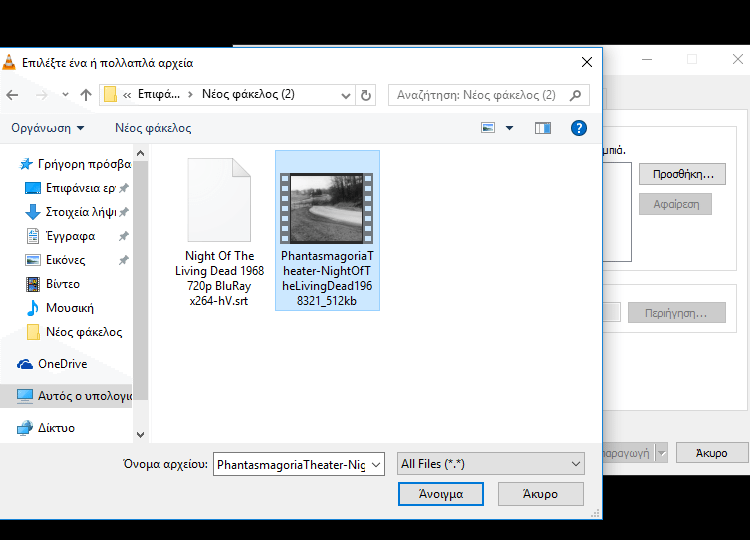The image size is (750, 540).
Task: Click the Νέος φάκελος (2) breadcrumb
Action: [x=248, y=94]
